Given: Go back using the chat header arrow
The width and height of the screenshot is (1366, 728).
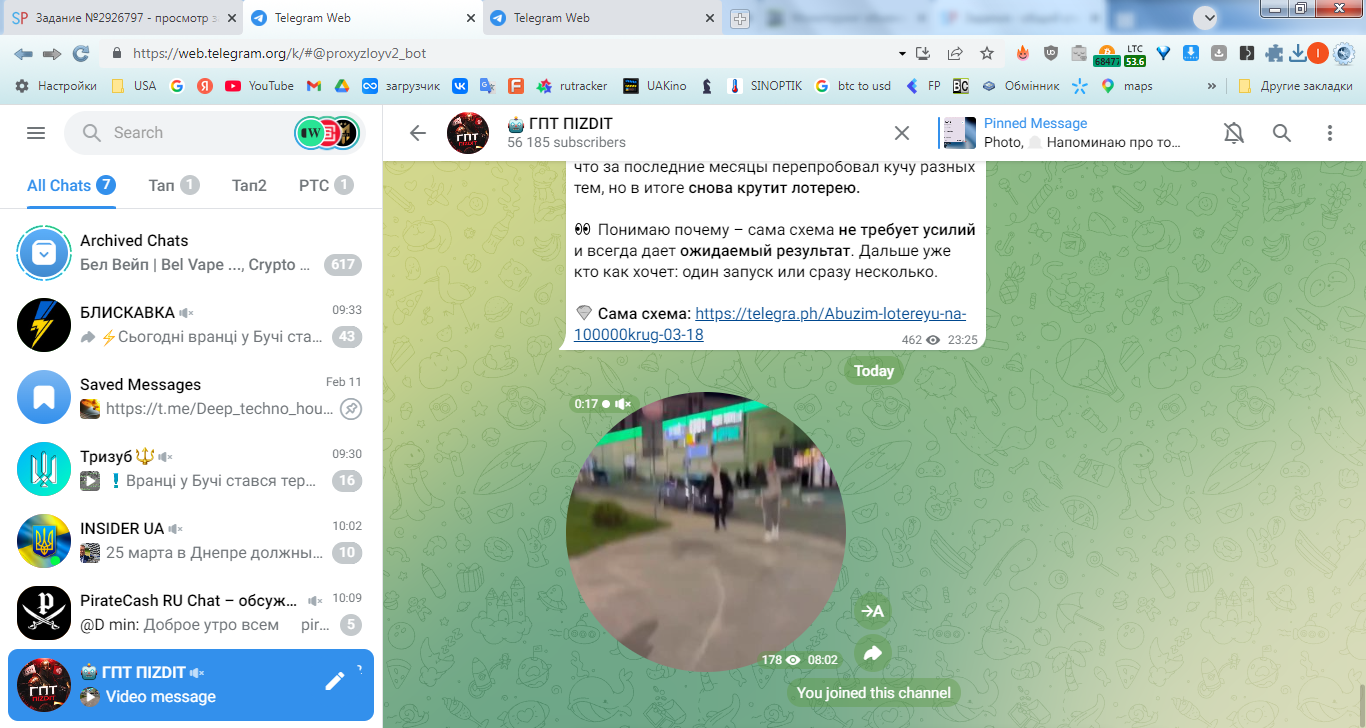Looking at the screenshot, I should tap(418, 133).
